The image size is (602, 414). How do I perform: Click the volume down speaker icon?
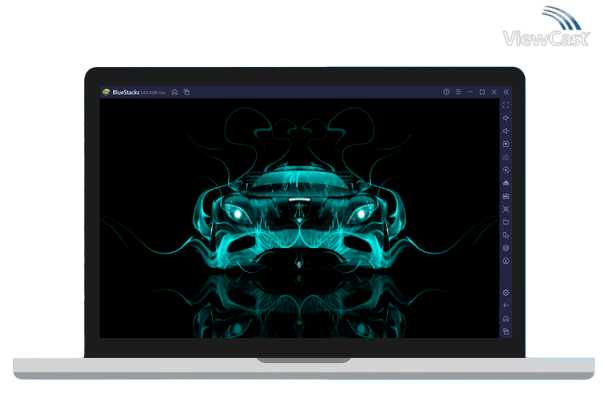click(x=506, y=131)
